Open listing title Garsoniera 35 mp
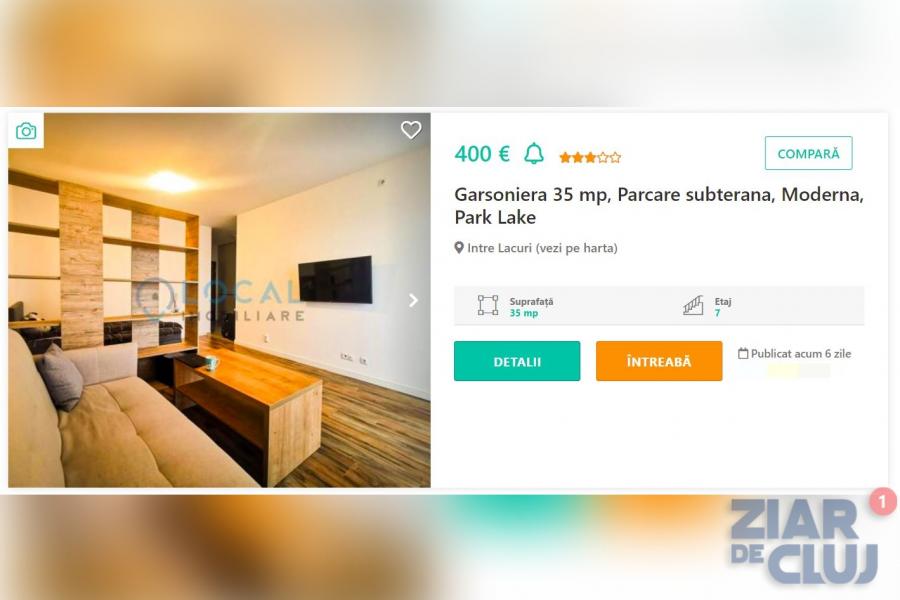900x600 pixels. pyautogui.click(x=659, y=206)
